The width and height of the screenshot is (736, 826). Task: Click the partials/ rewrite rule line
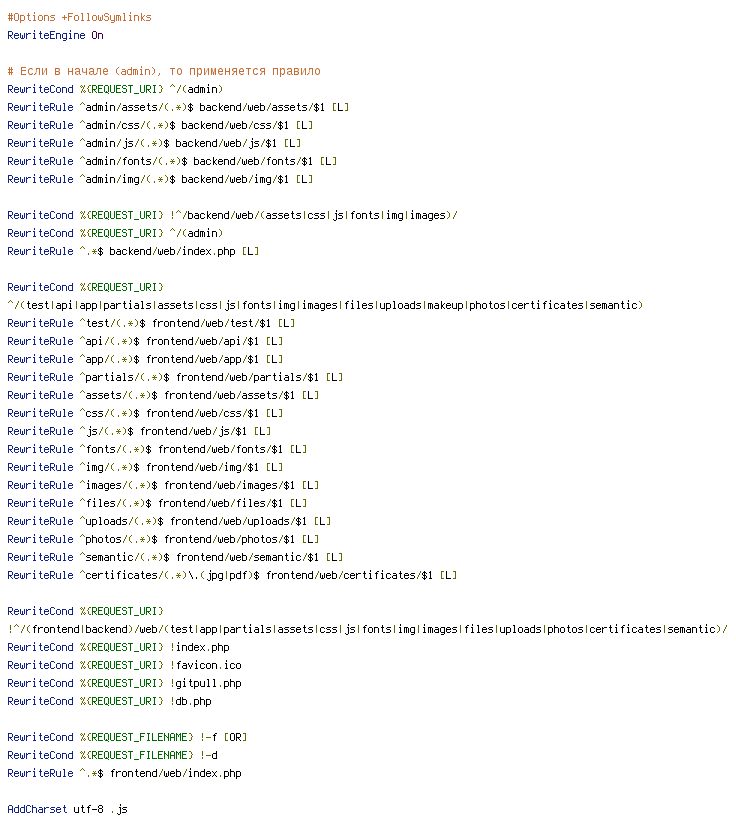(x=175, y=377)
